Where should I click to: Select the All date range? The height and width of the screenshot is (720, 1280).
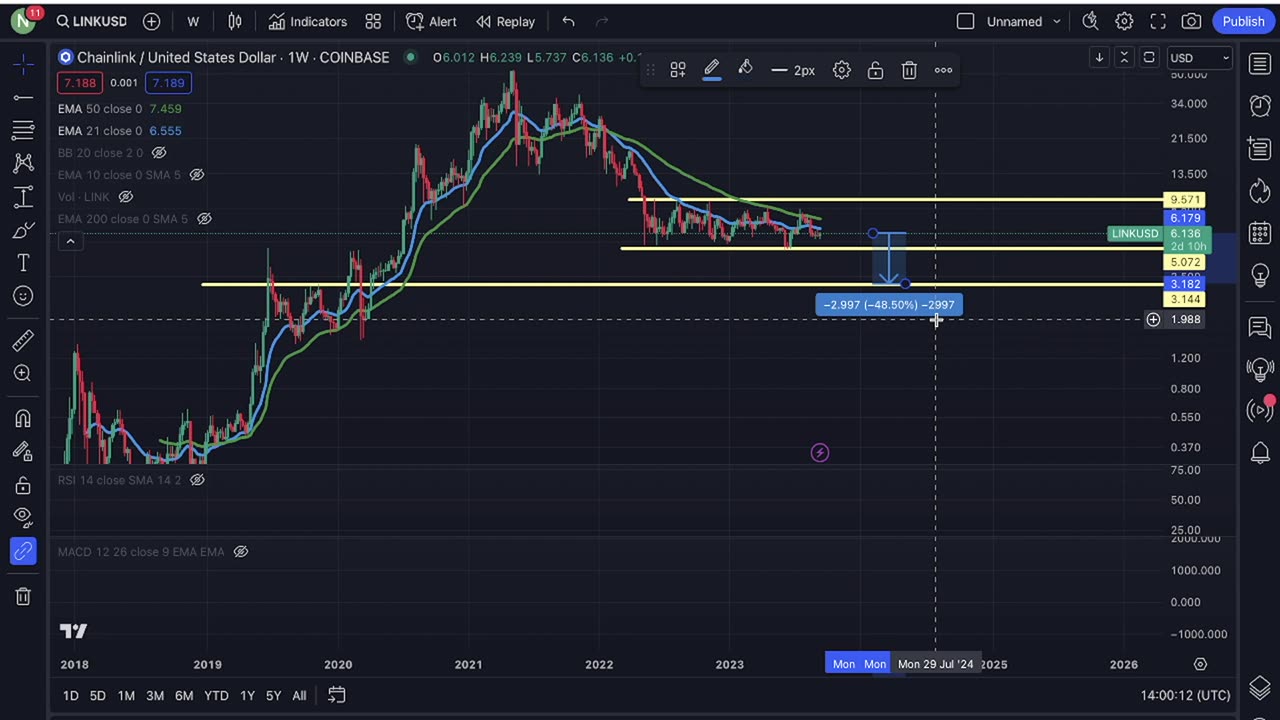(299, 695)
